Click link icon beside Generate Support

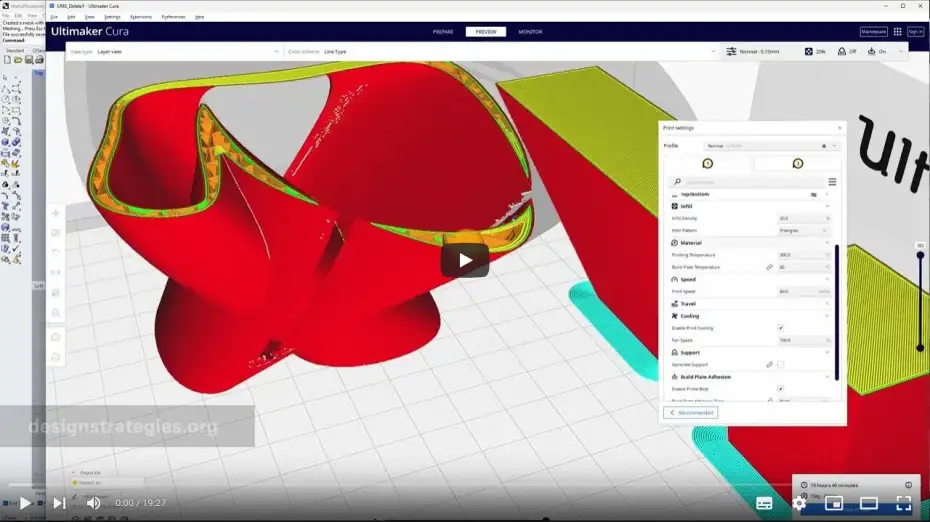click(769, 365)
